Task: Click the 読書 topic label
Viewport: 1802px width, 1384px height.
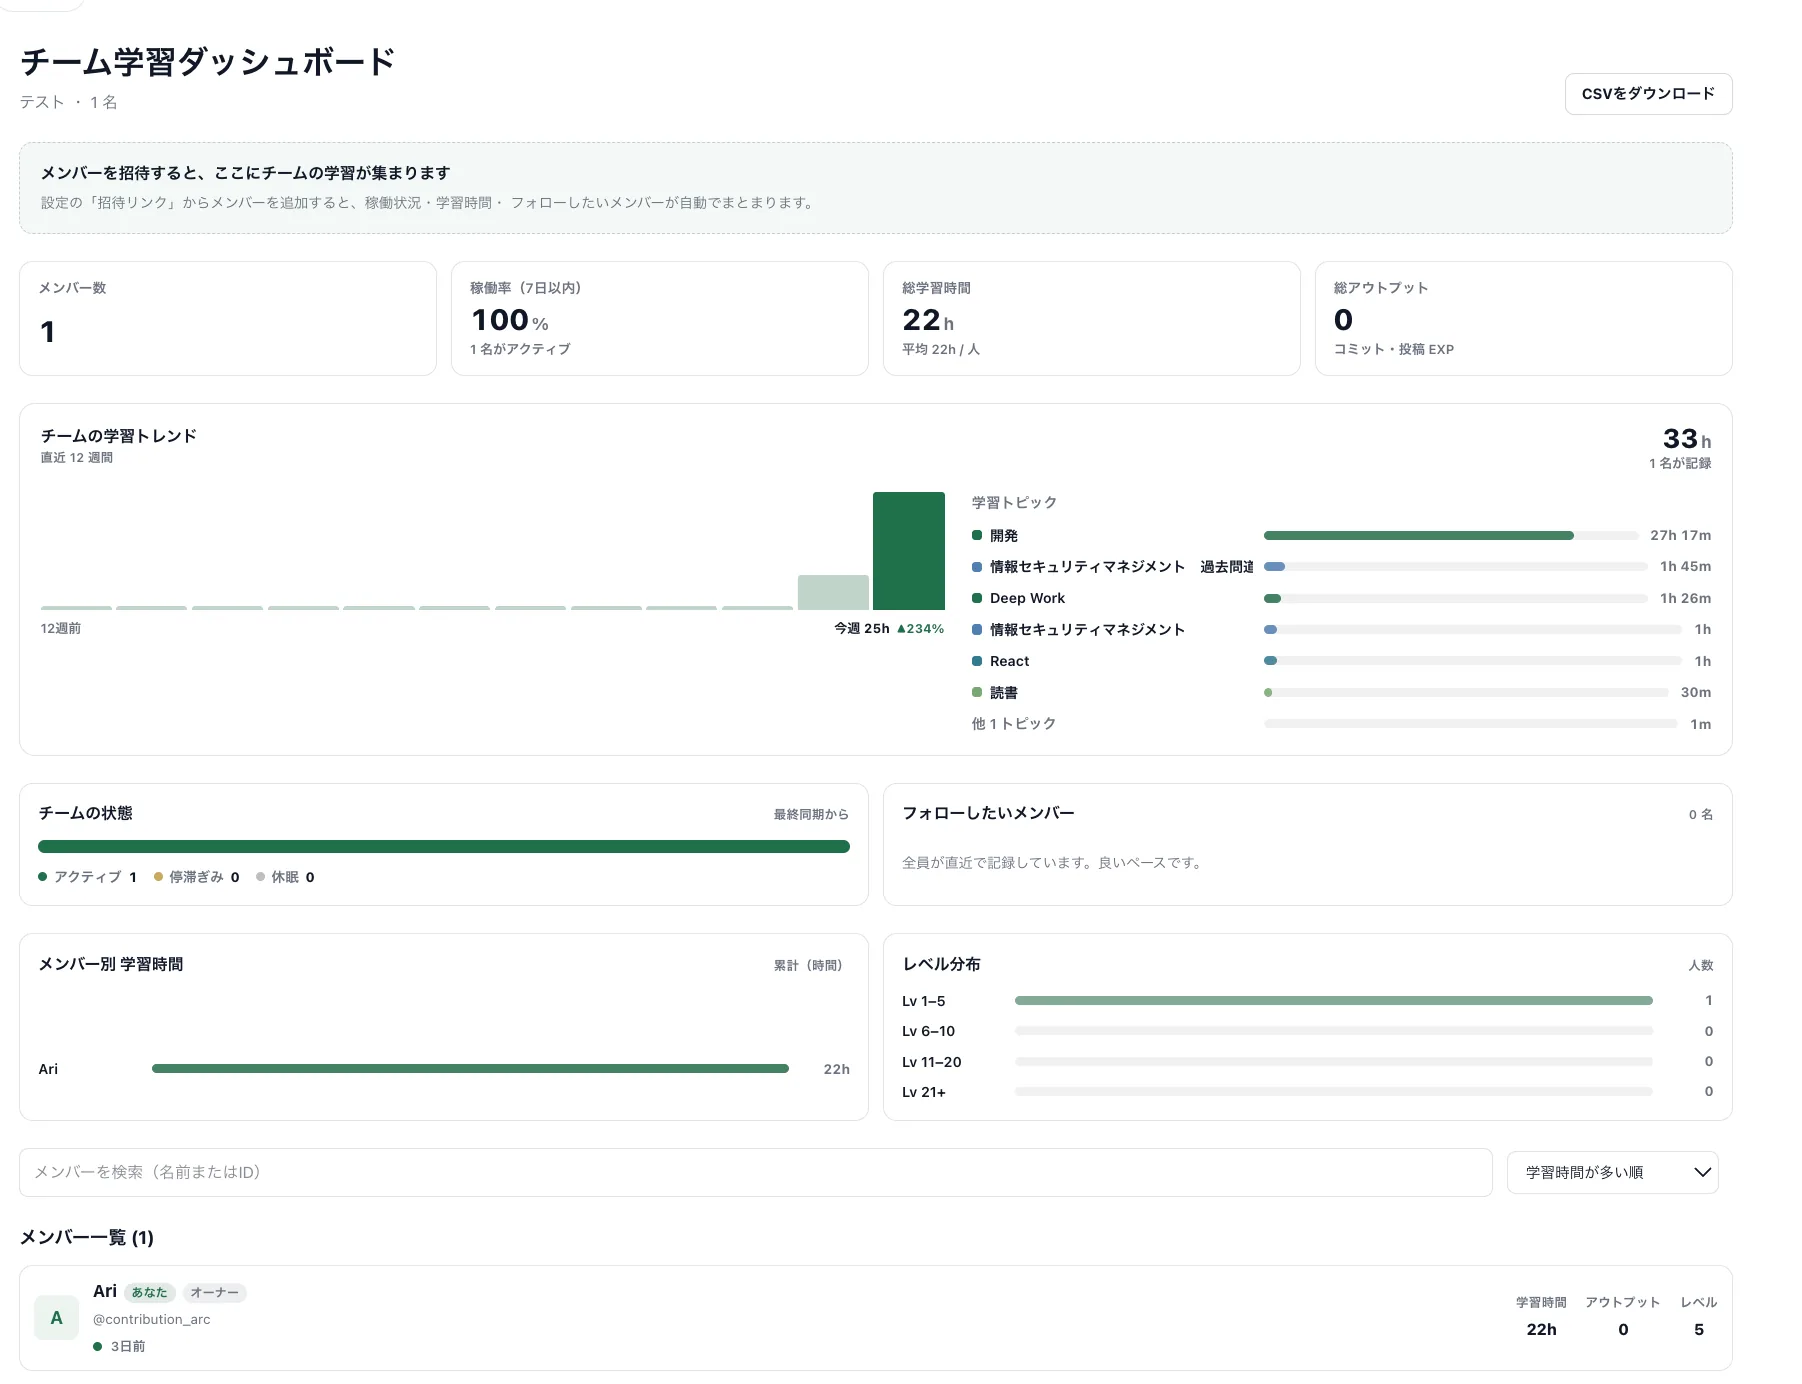Action: 1003,692
